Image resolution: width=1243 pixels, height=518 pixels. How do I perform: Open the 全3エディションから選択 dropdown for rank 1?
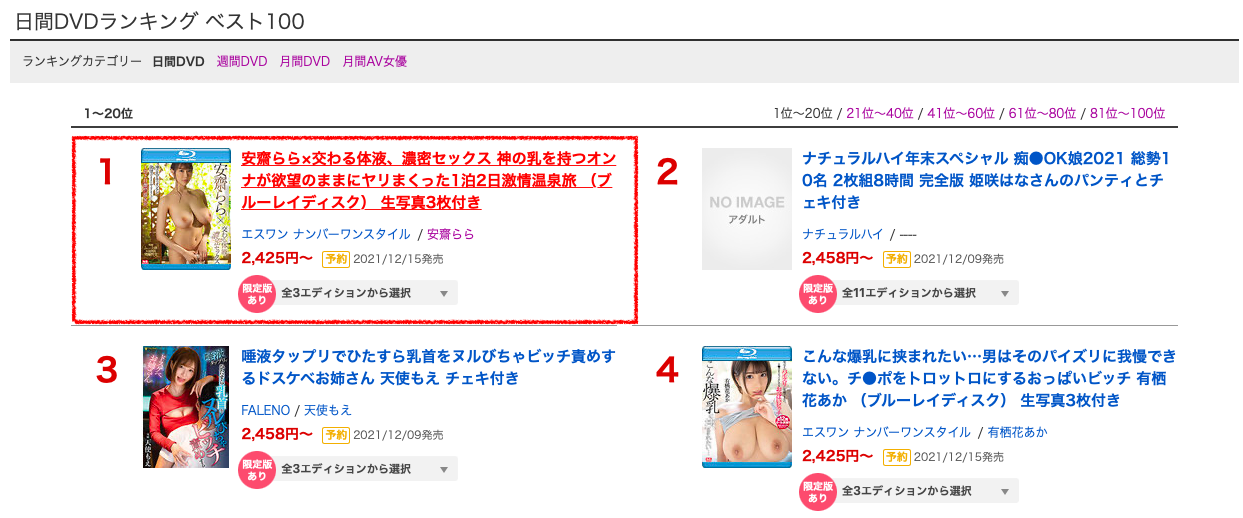[x=366, y=293]
